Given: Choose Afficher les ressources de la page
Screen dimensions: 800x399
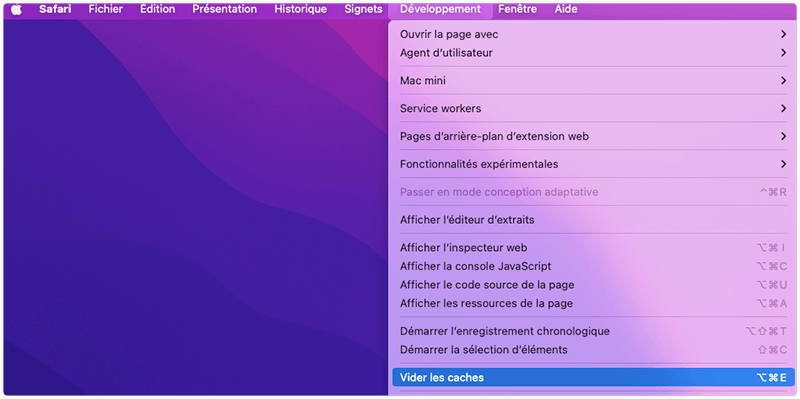Looking at the screenshot, I should 593,304.
